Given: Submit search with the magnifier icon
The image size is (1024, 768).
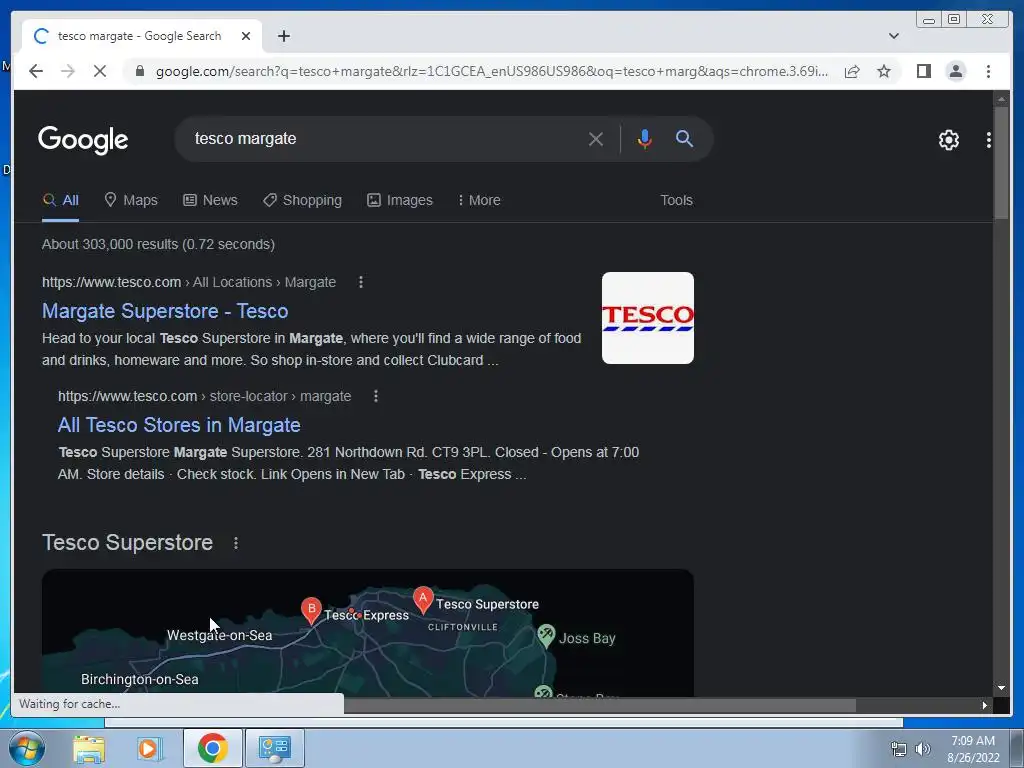Looking at the screenshot, I should 684,138.
